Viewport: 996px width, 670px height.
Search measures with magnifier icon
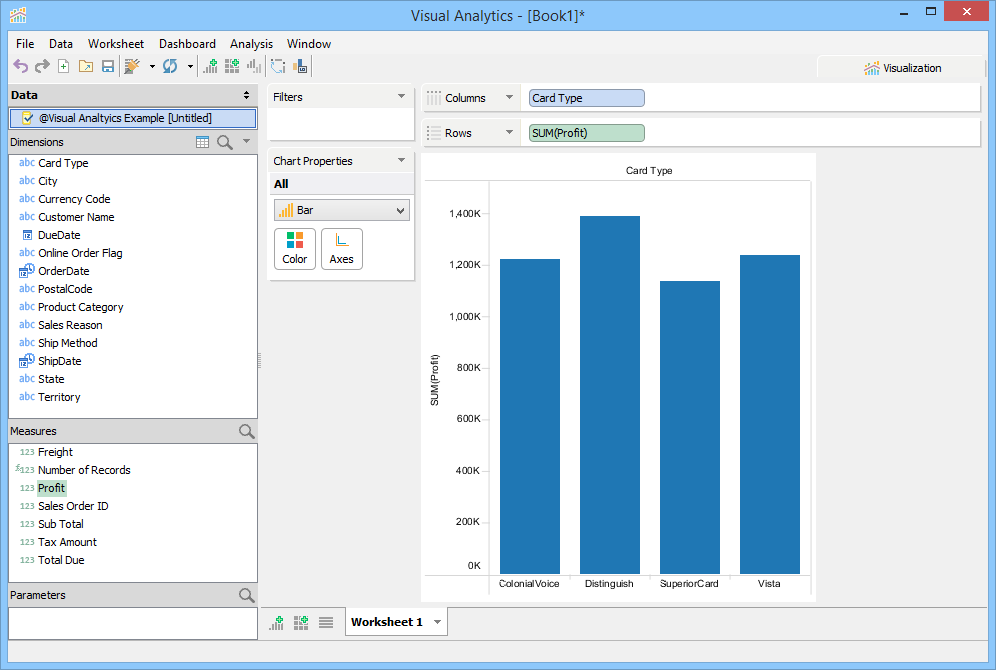coord(246,432)
